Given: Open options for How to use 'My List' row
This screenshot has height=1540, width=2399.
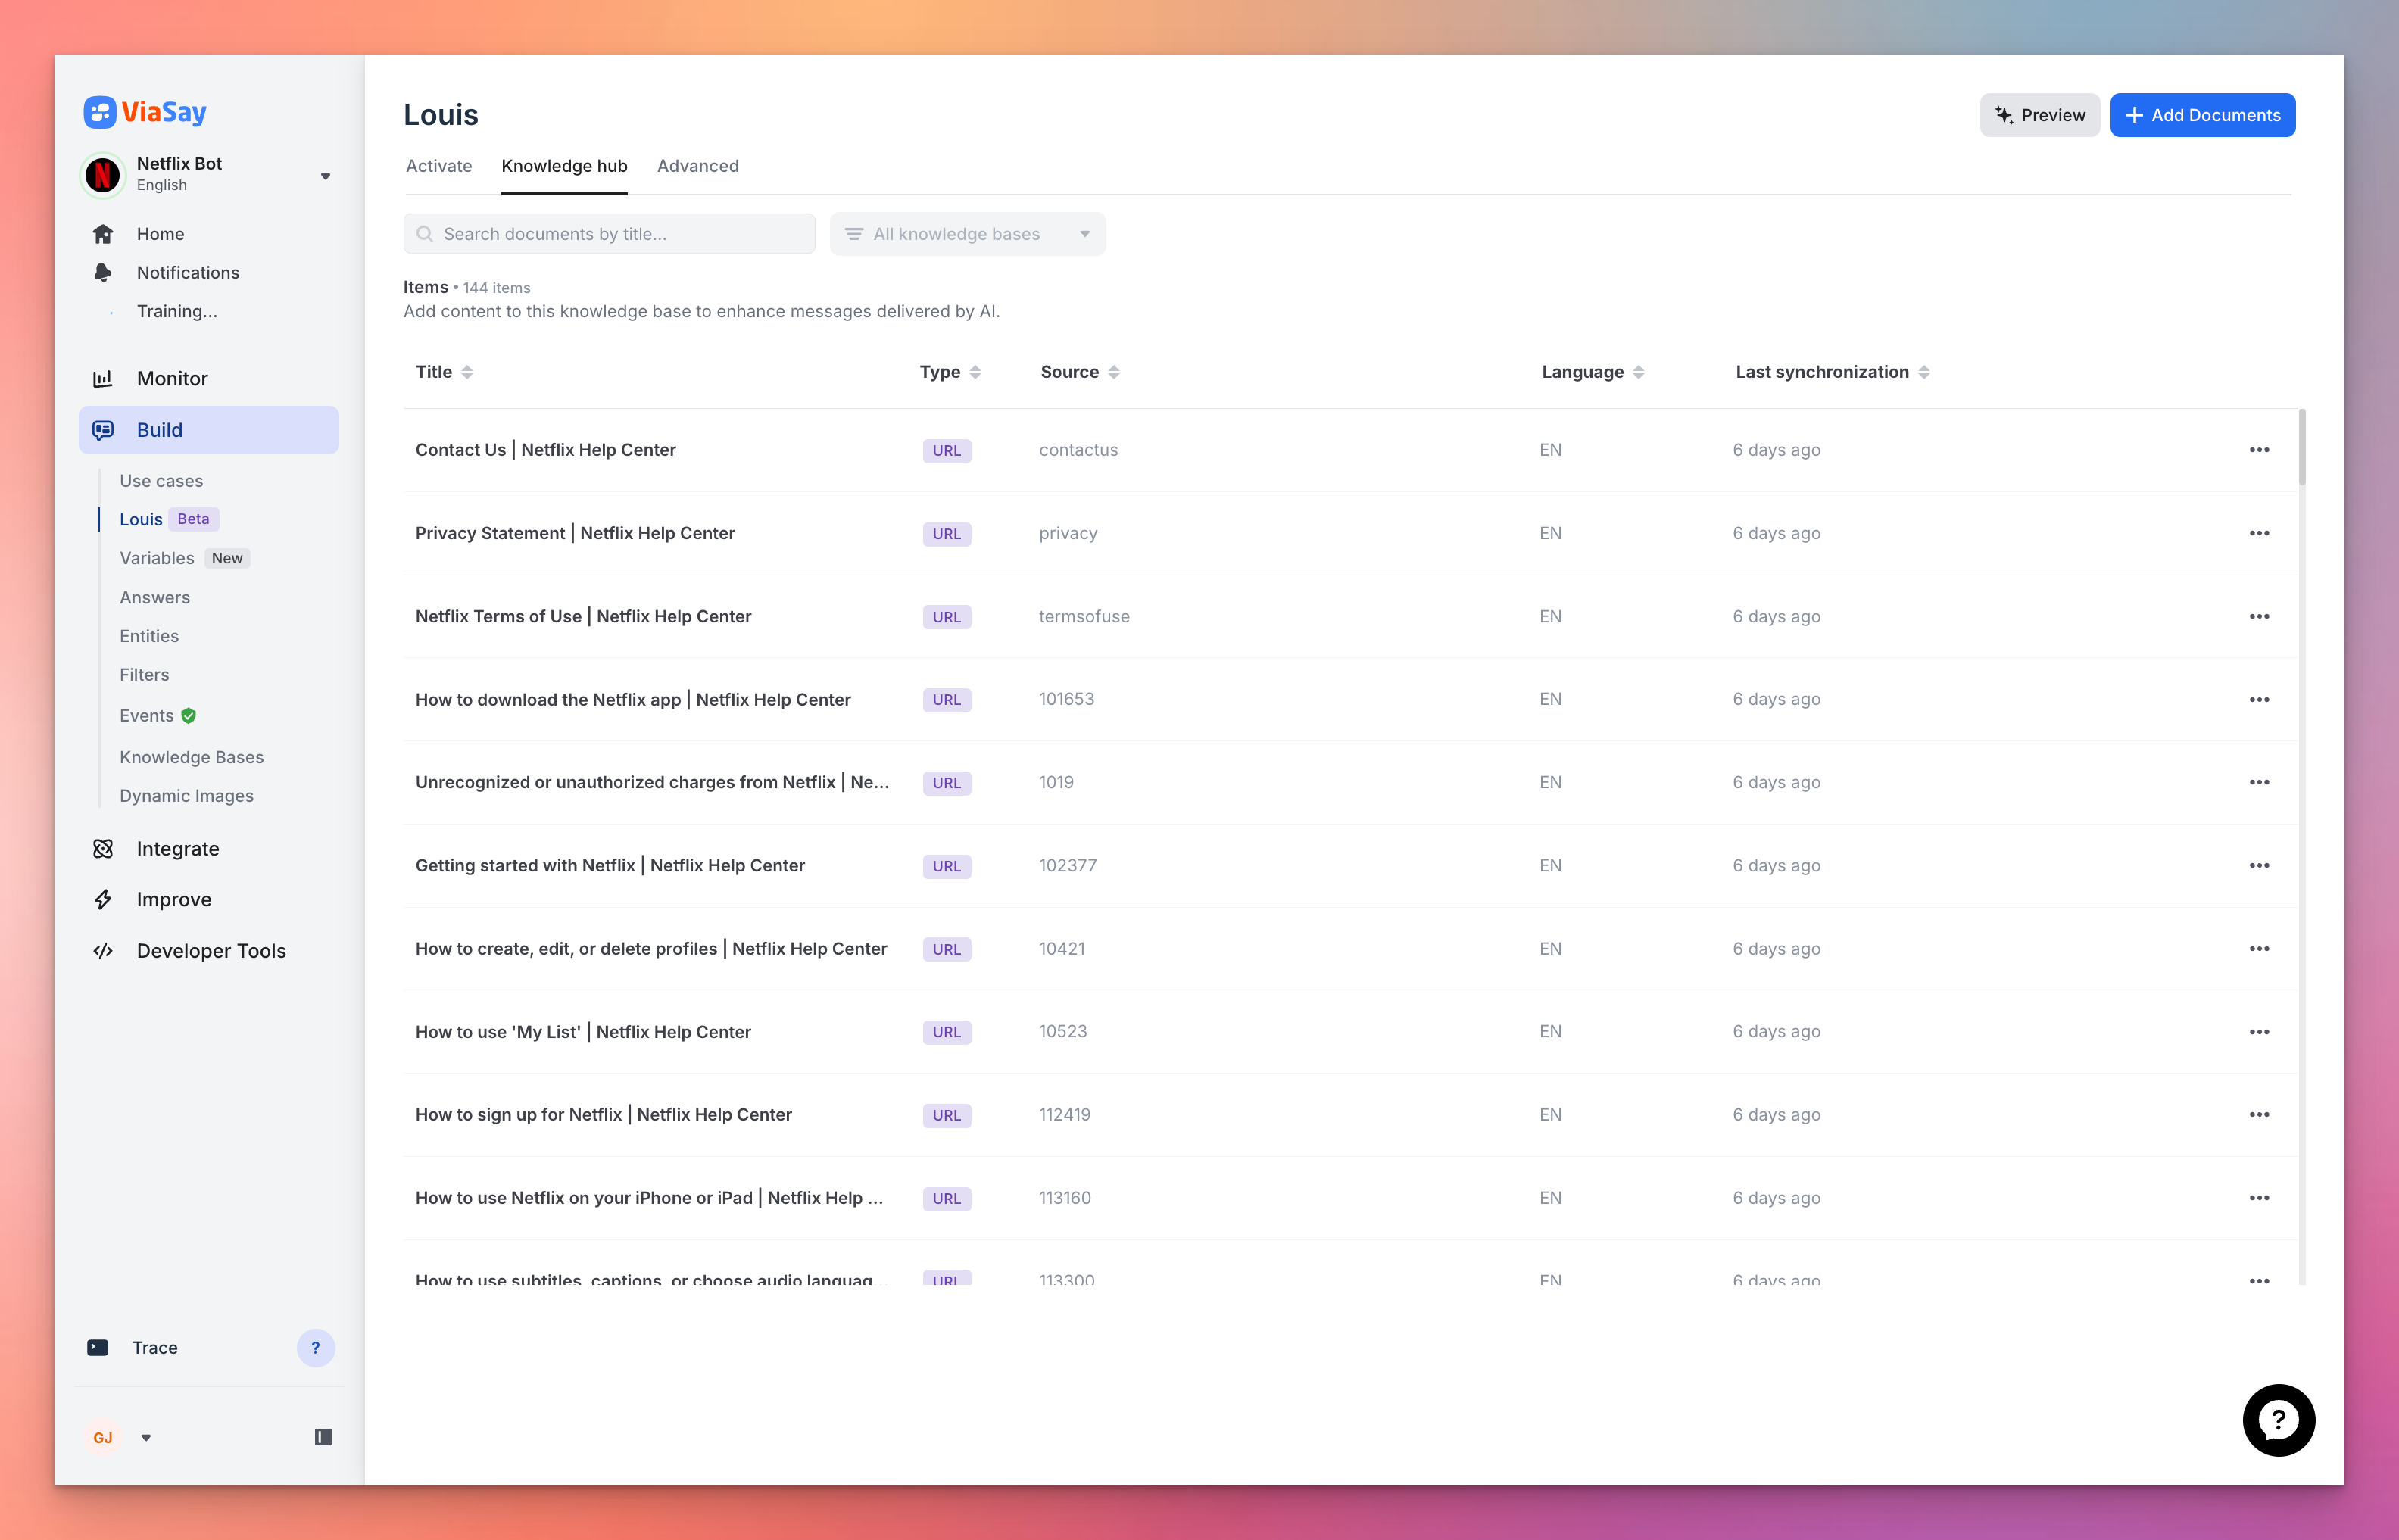Looking at the screenshot, I should click(x=2259, y=1031).
